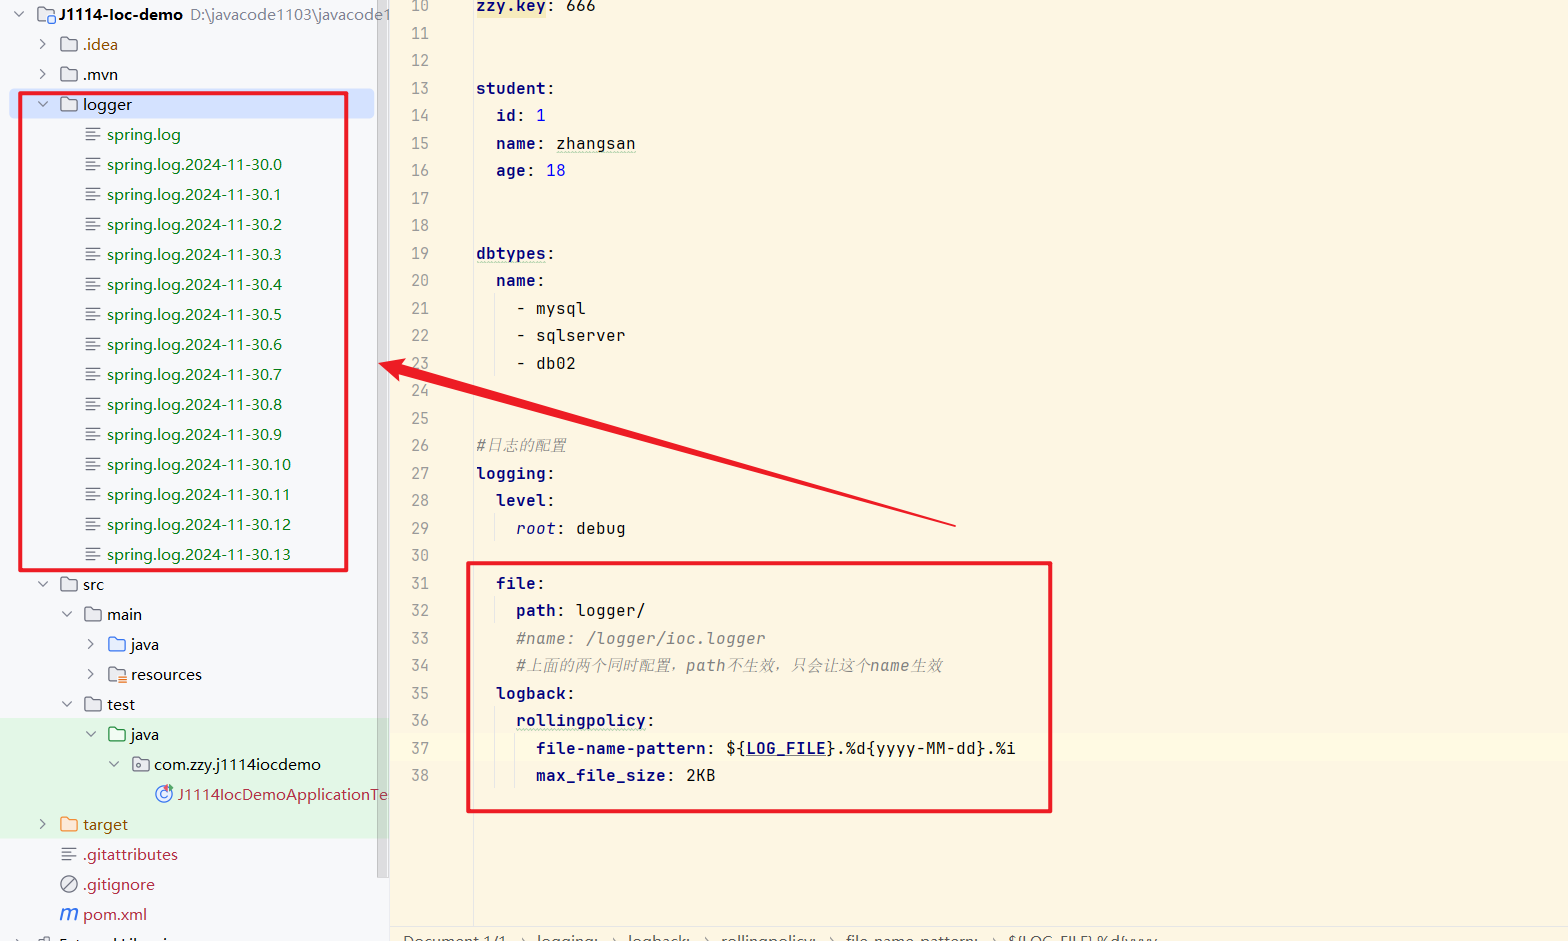
Task: Collapse the main folder
Action: coord(67,614)
